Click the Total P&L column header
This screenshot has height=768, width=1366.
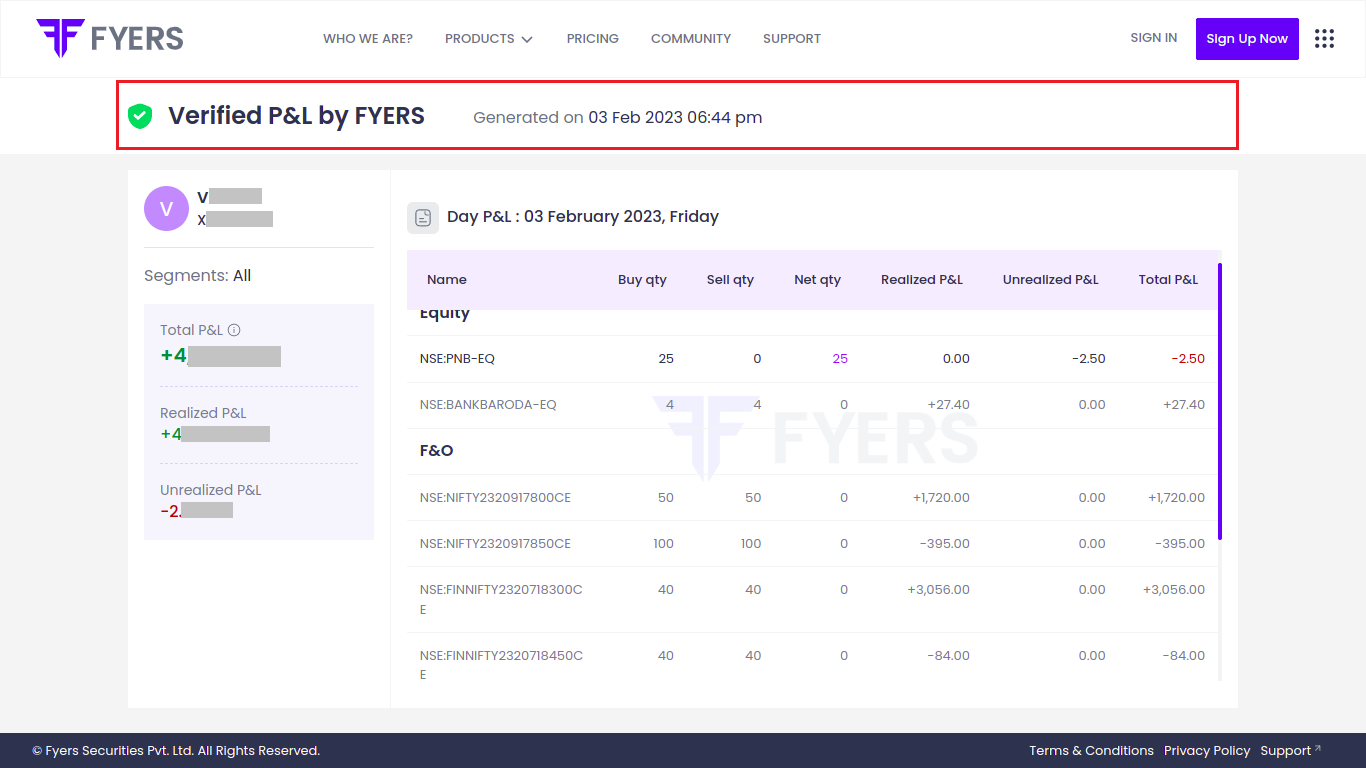coord(1168,280)
